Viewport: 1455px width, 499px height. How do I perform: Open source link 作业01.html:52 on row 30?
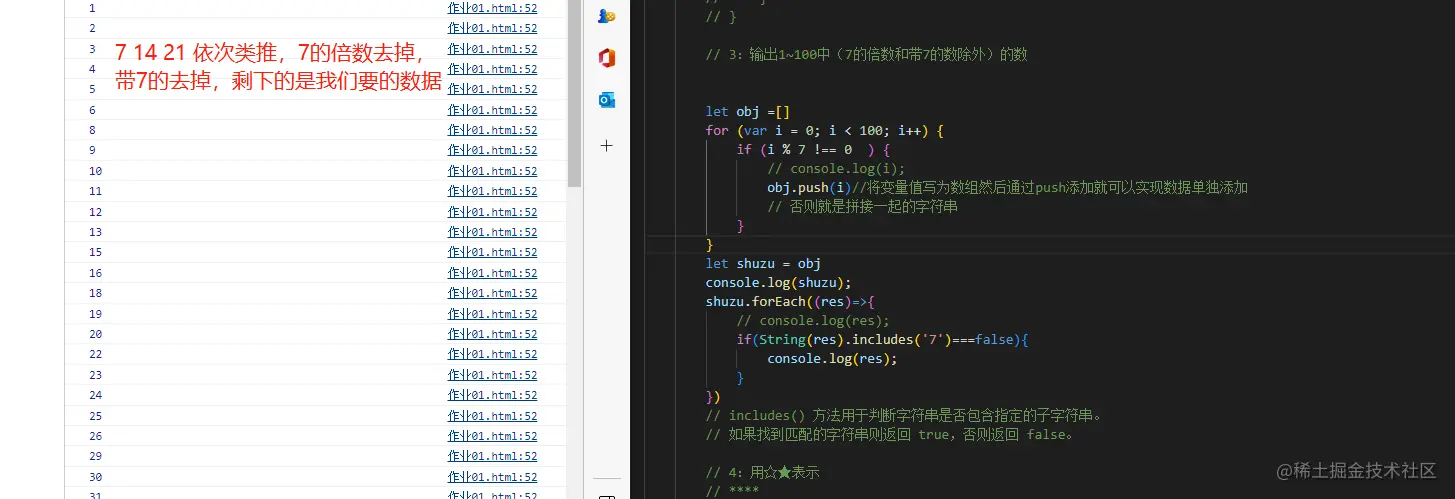pyautogui.click(x=492, y=477)
